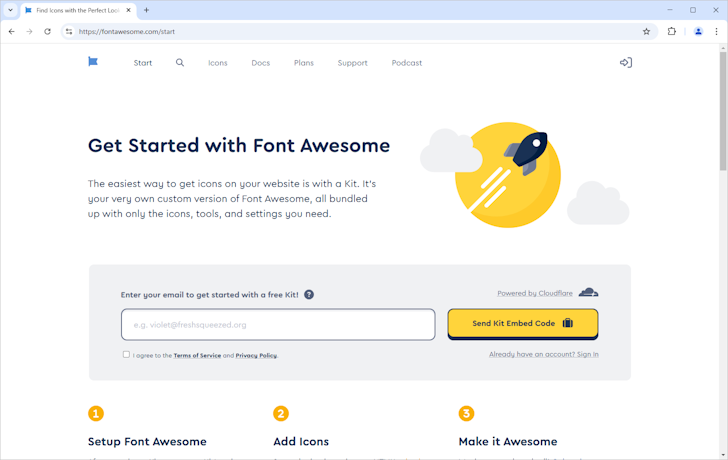
Task: Open the Privacy Policy link
Action: point(256,356)
